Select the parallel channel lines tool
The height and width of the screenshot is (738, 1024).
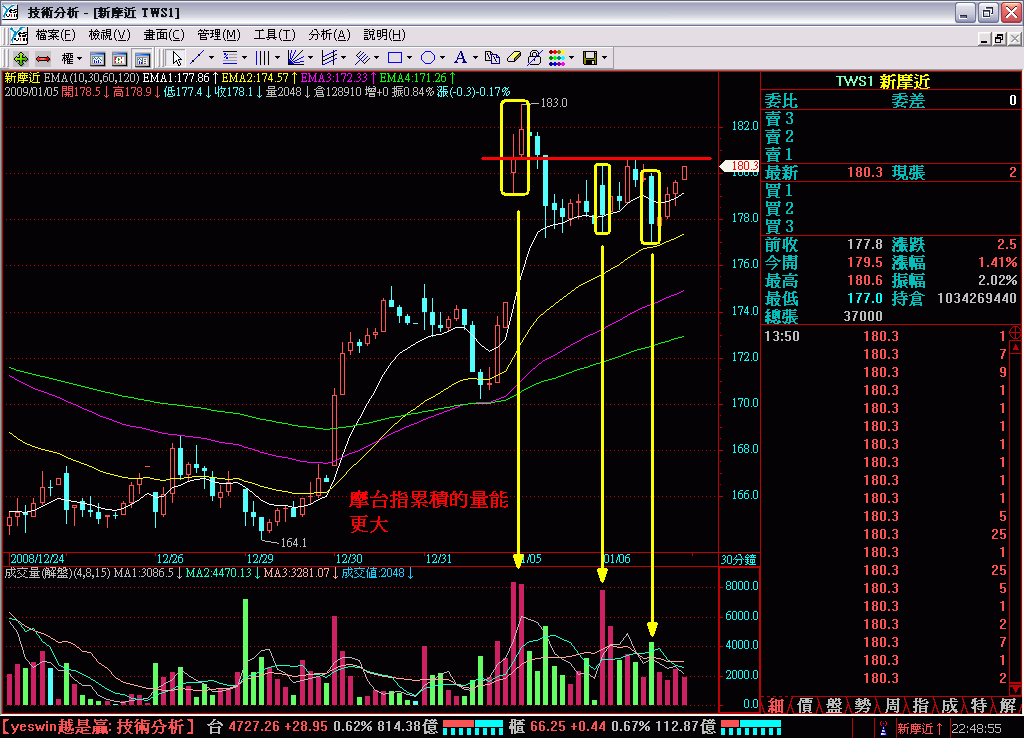tap(329, 58)
